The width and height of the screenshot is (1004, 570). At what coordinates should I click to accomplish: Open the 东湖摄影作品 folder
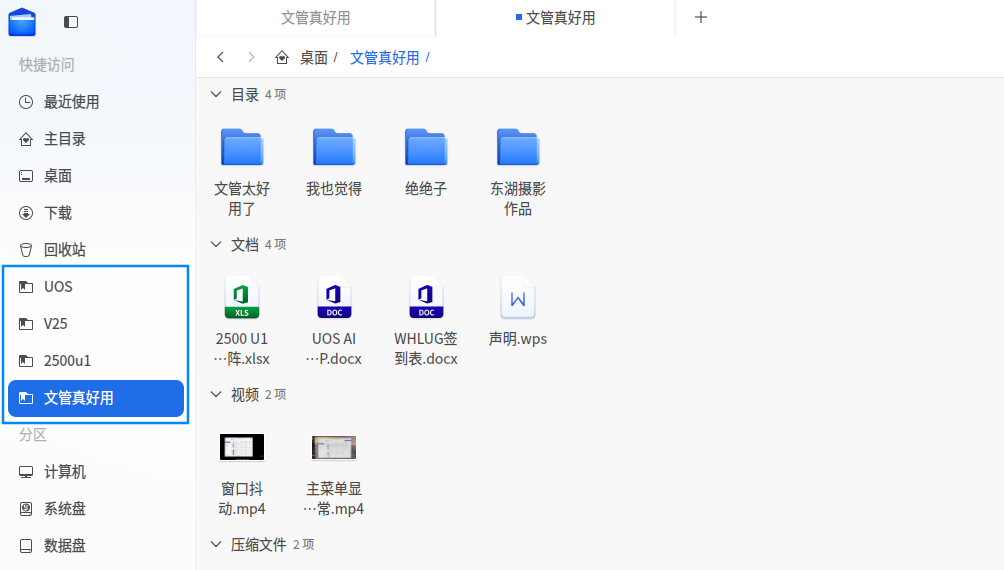518,148
